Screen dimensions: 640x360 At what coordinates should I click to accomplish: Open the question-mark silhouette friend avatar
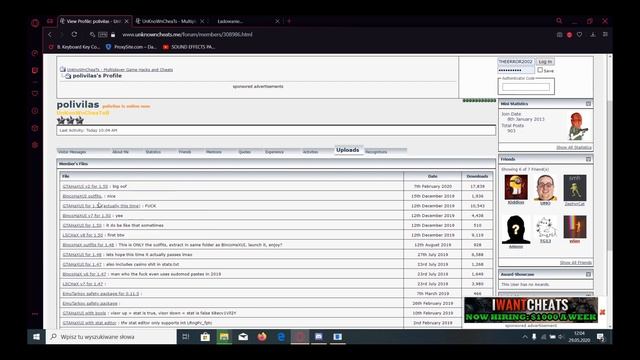pos(516,230)
